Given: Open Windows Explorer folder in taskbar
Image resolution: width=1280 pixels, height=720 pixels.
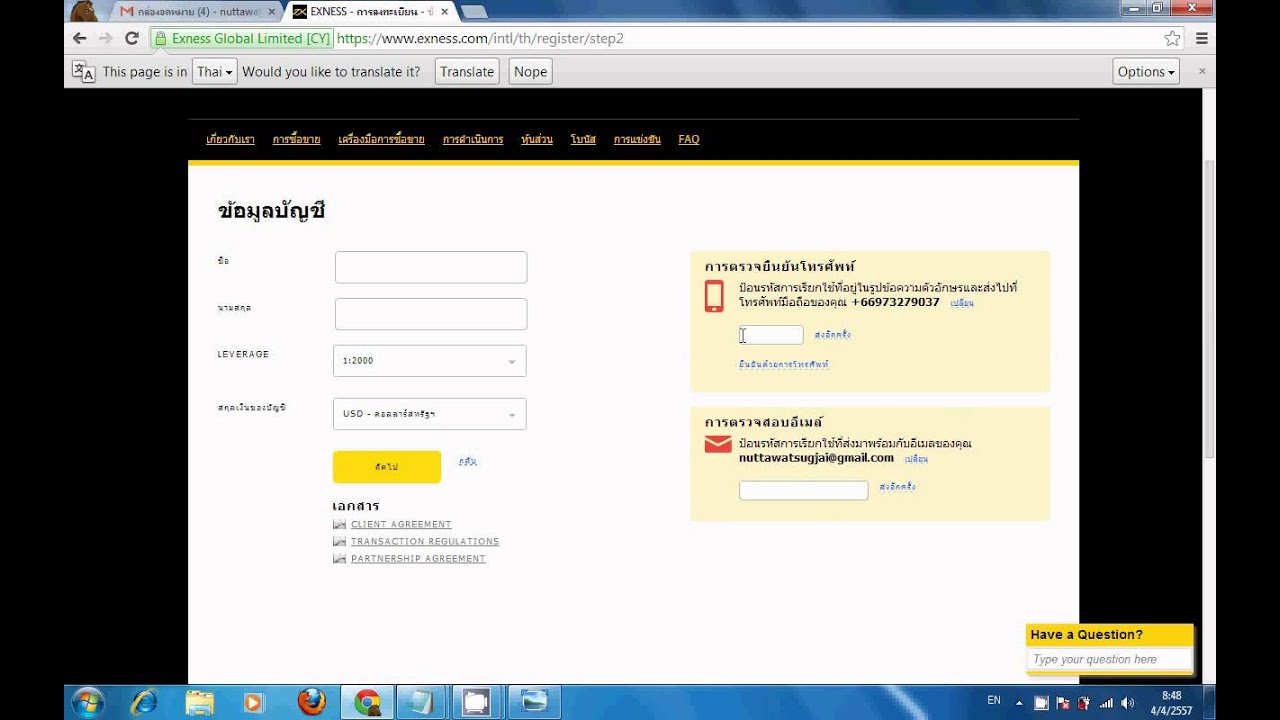Looking at the screenshot, I should point(199,702).
